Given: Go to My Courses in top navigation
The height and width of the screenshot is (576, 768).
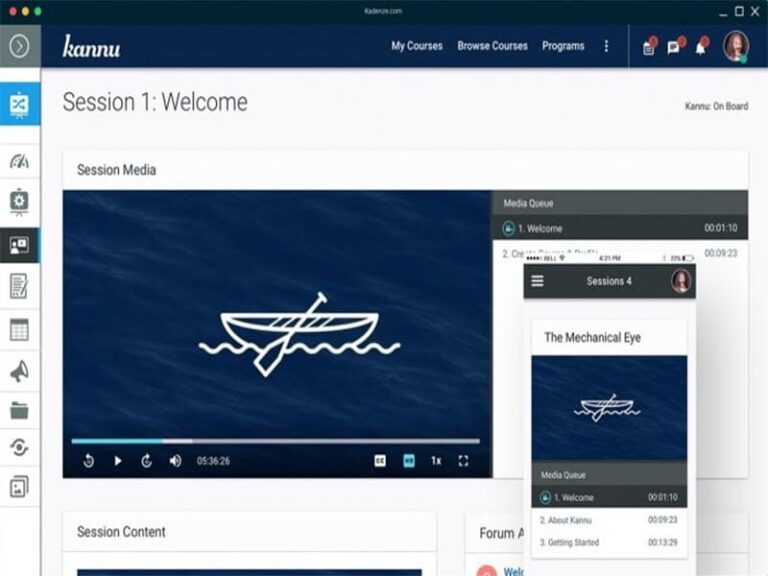Looking at the screenshot, I should [417, 46].
